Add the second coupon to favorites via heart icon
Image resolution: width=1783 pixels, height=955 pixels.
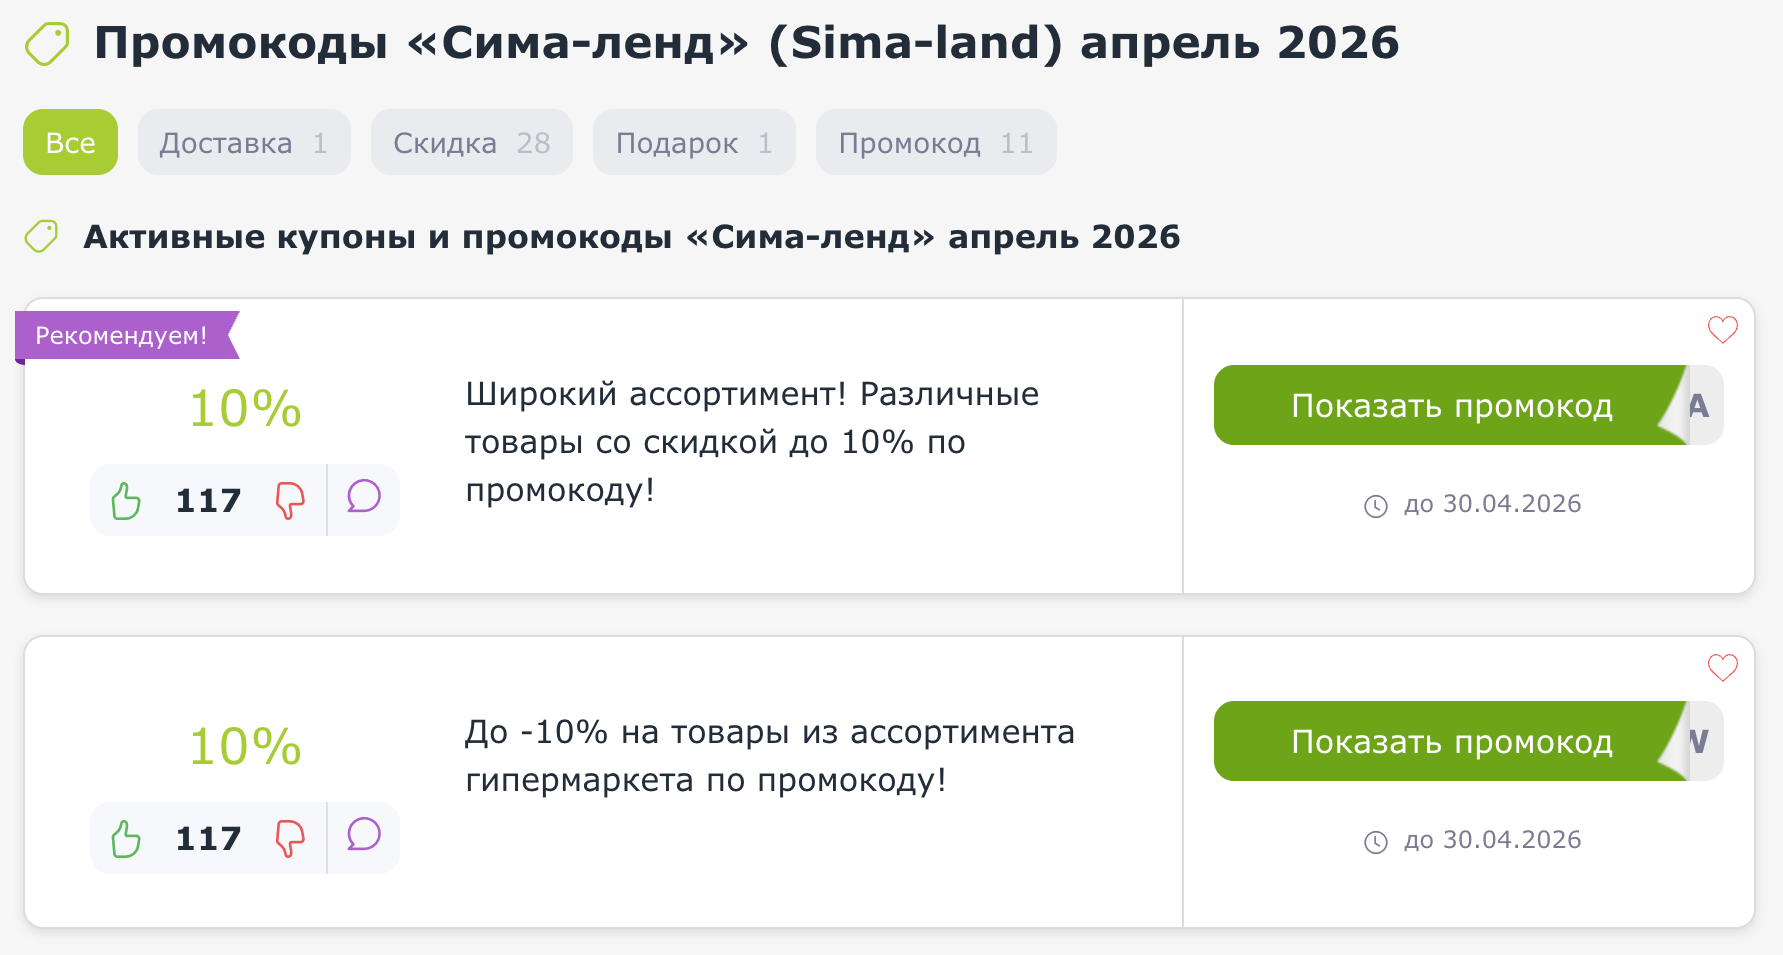1722,666
